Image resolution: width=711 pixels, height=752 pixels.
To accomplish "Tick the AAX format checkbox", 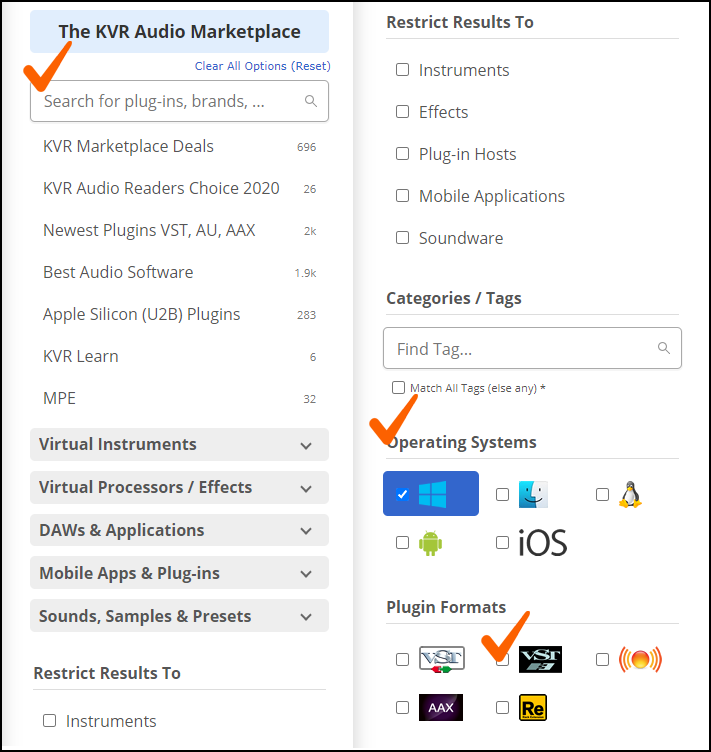I will coord(402,708).
